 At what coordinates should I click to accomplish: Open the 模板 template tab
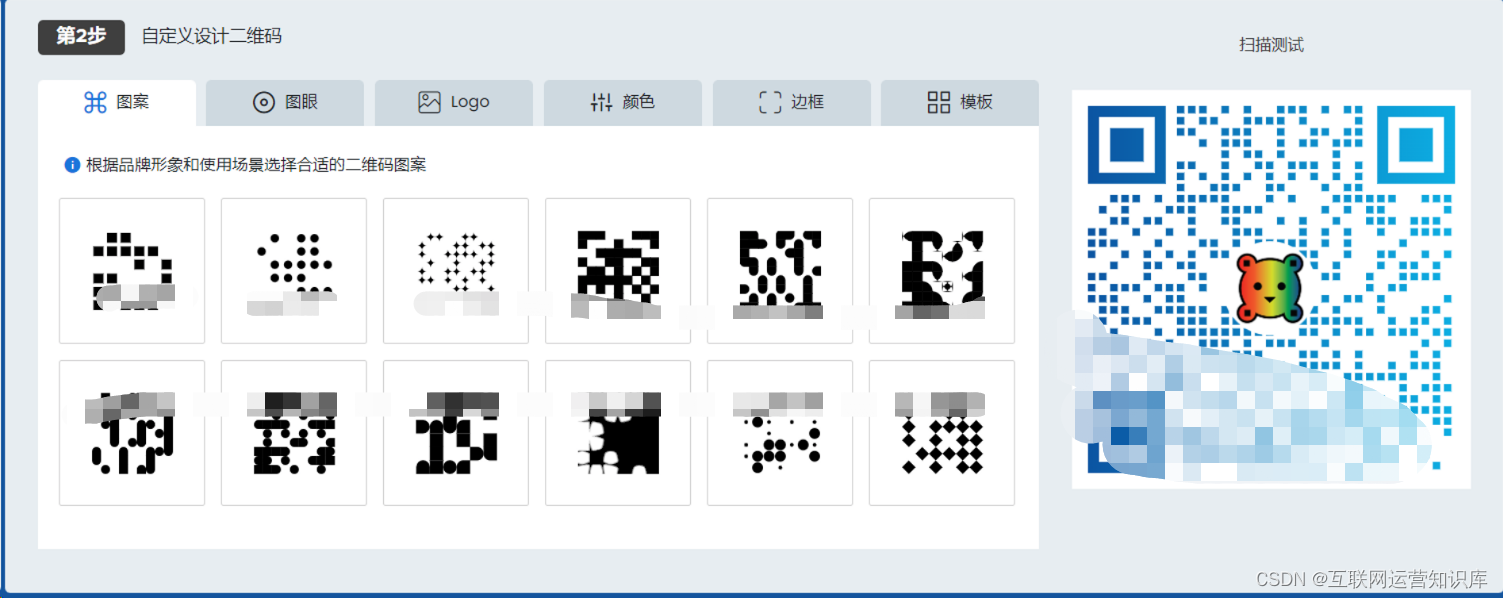coord(960,102)
